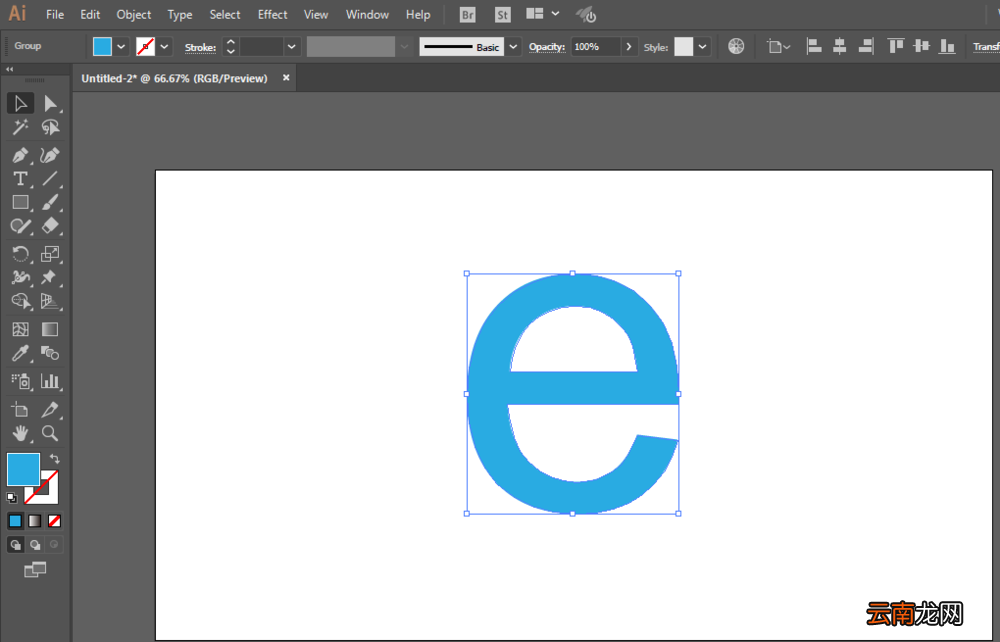The height and width of the screenshot is (642, 1000).
Task: Open Adobe Bridge with Br button
Action: [467, 15]
